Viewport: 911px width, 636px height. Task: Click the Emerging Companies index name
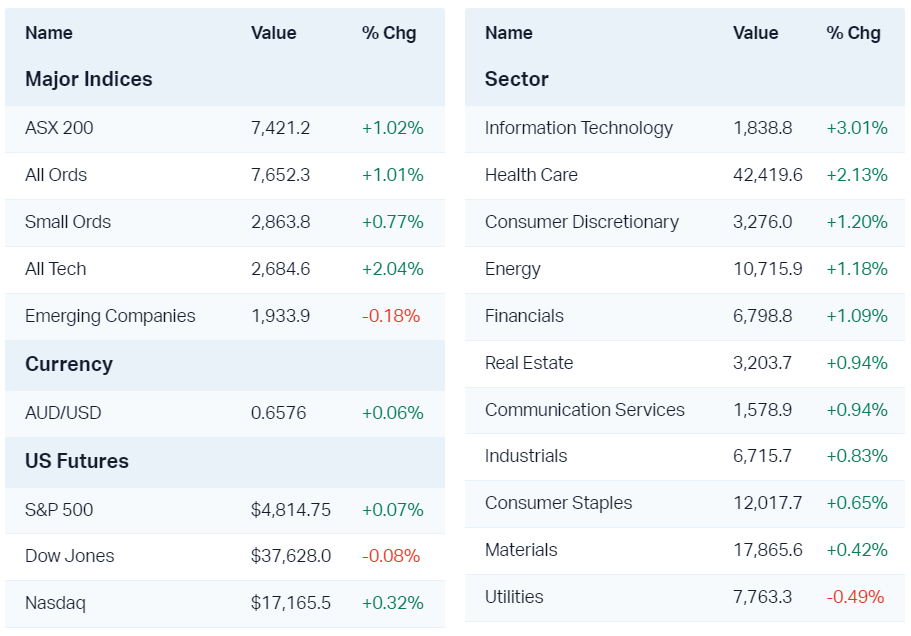pos(110,316)
